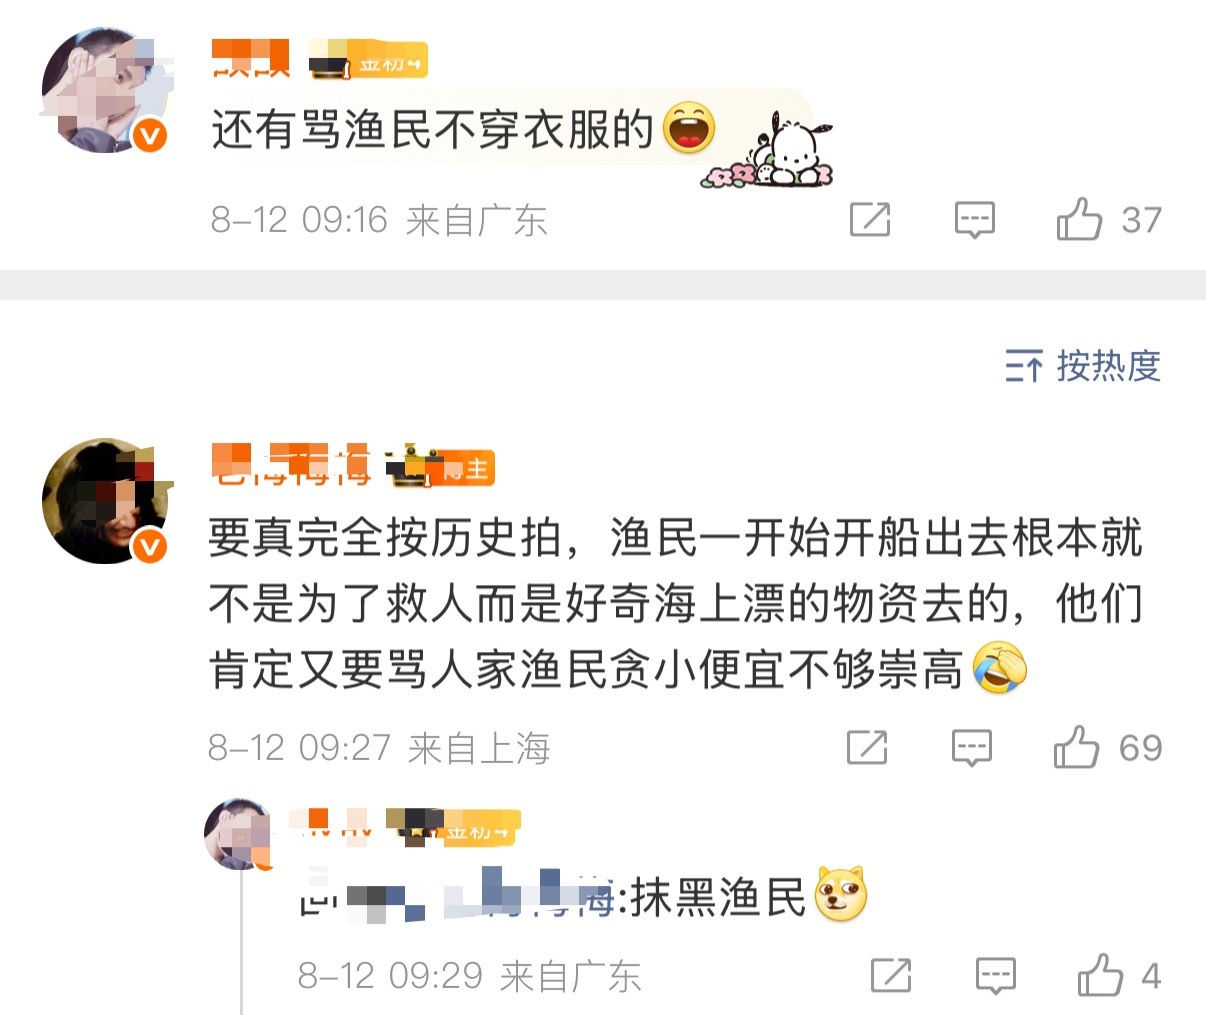Screen dimensions: 1206x1015
Task: Open replies for the 09:16 Guangdong comment
Action: pyautogui.click(x=974, y=220)
